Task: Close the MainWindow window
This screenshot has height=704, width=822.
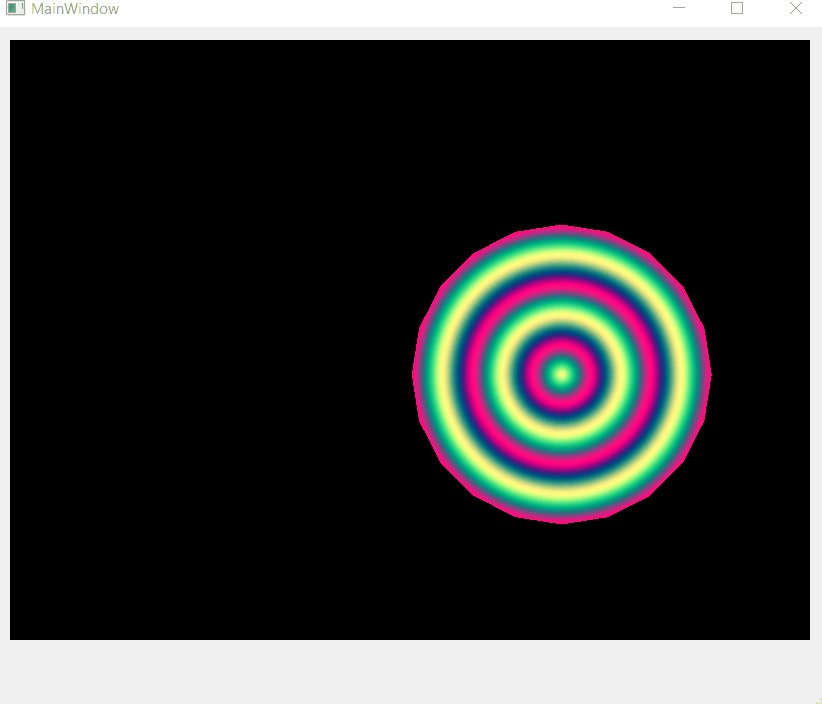Action: (795, 8)
